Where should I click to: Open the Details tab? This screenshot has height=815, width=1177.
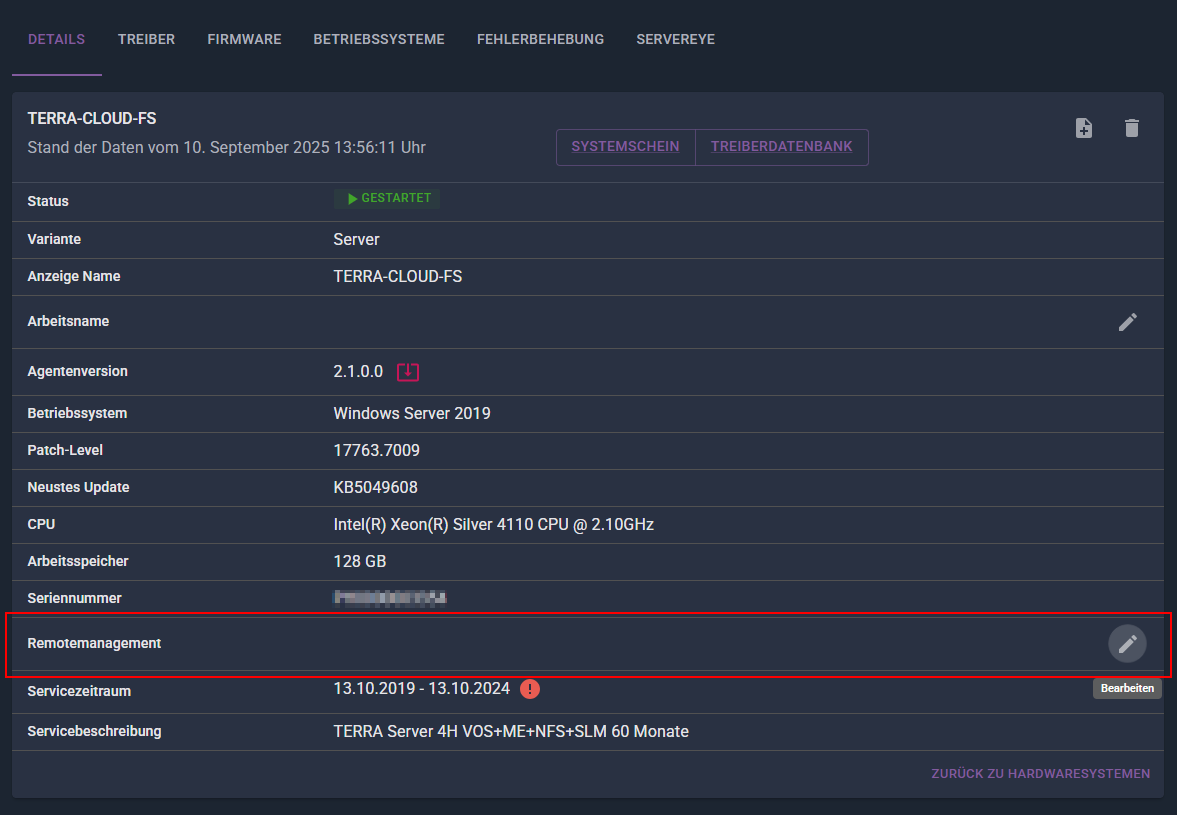[56, 39]
